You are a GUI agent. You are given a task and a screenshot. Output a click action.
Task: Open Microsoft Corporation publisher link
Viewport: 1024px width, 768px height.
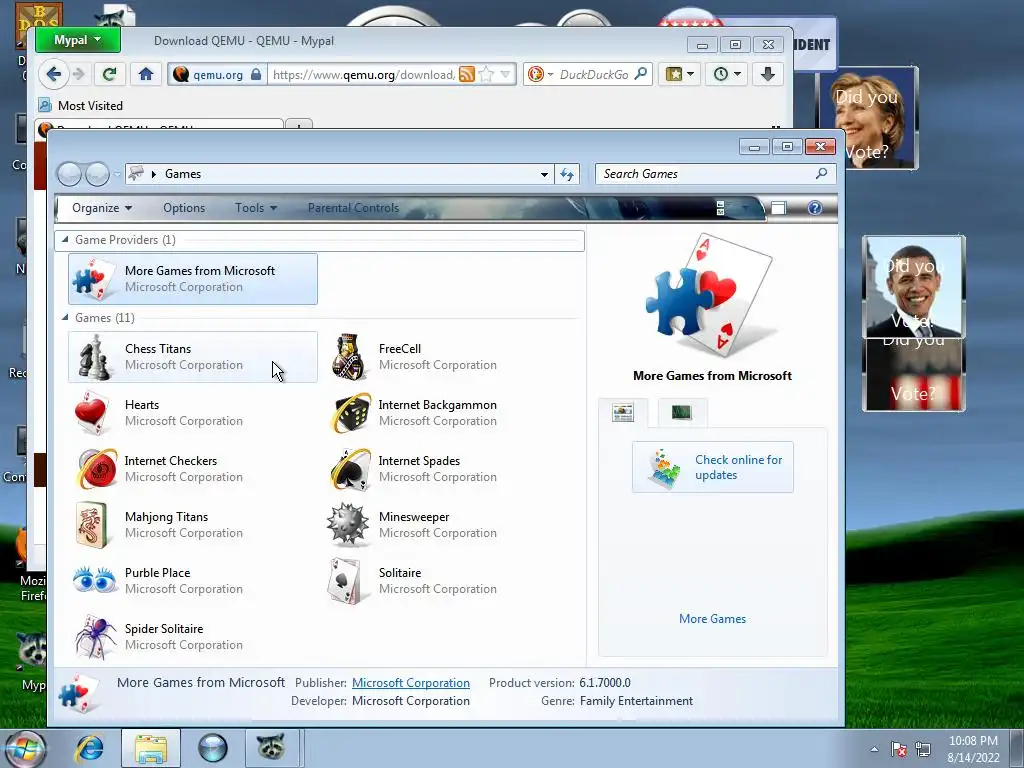[x=411, y=683]
